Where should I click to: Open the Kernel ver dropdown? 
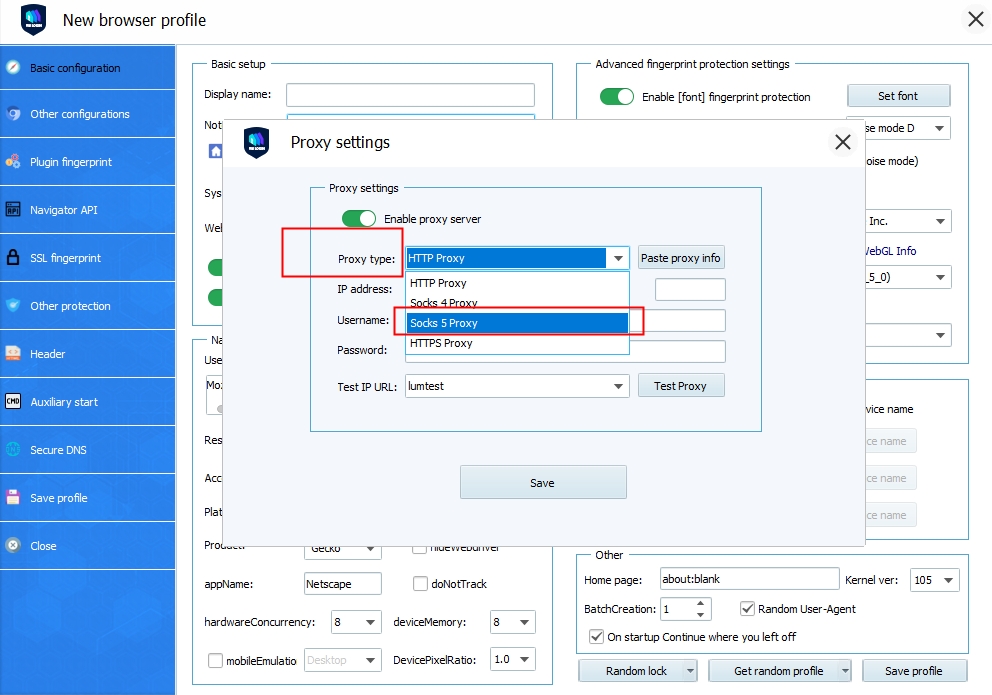tap(948, 580)
